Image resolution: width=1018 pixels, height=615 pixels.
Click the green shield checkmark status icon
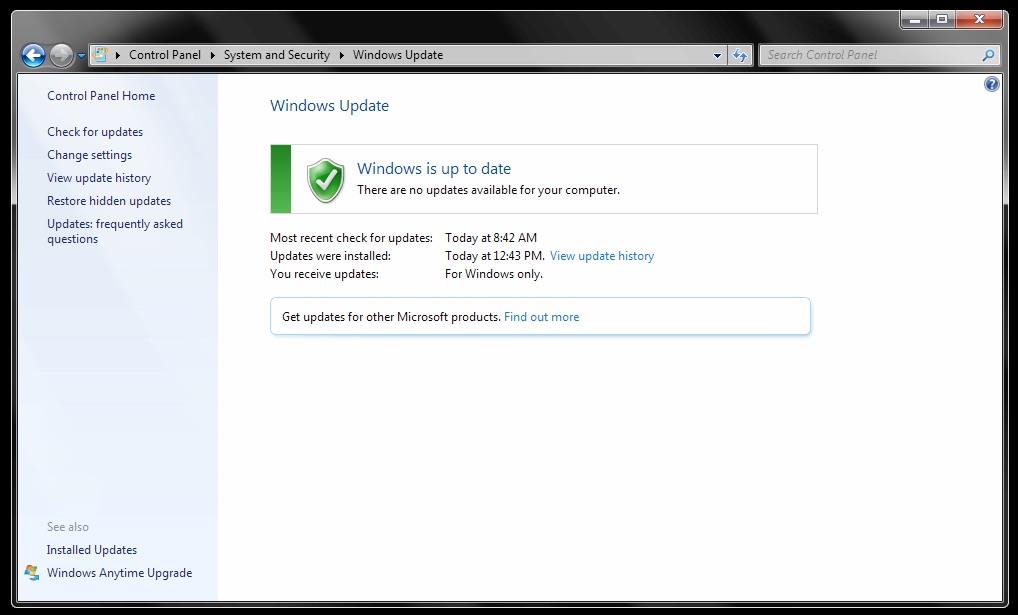[x=325, y=179]
